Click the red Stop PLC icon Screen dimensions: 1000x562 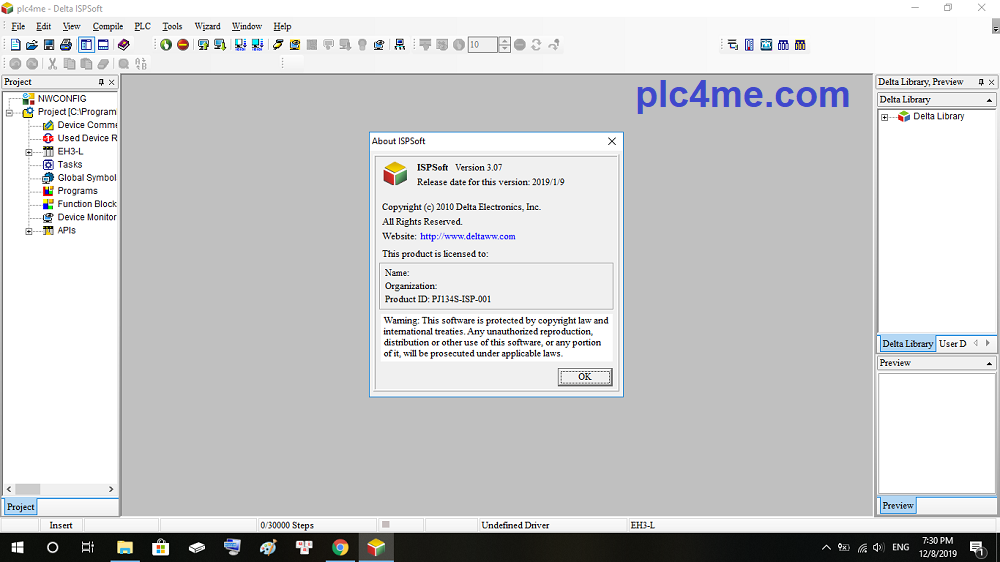183,45
